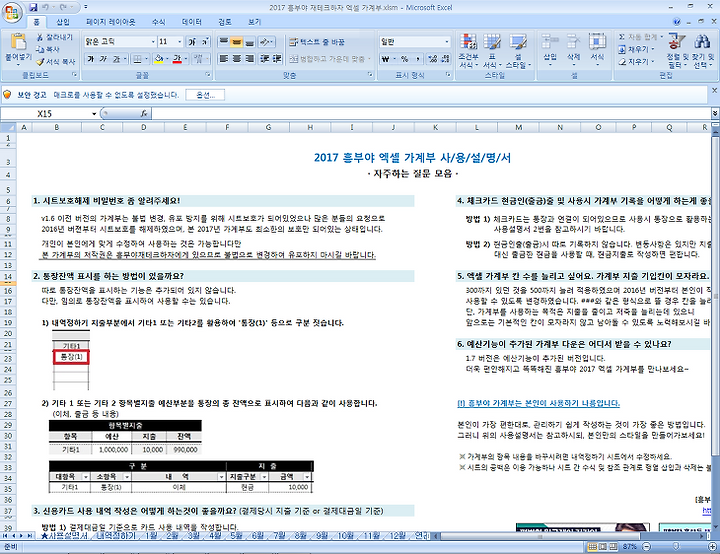The height and width of the screenshot is (554, 720).
Task: Increase decimal places
Action: tap(433, 59)
